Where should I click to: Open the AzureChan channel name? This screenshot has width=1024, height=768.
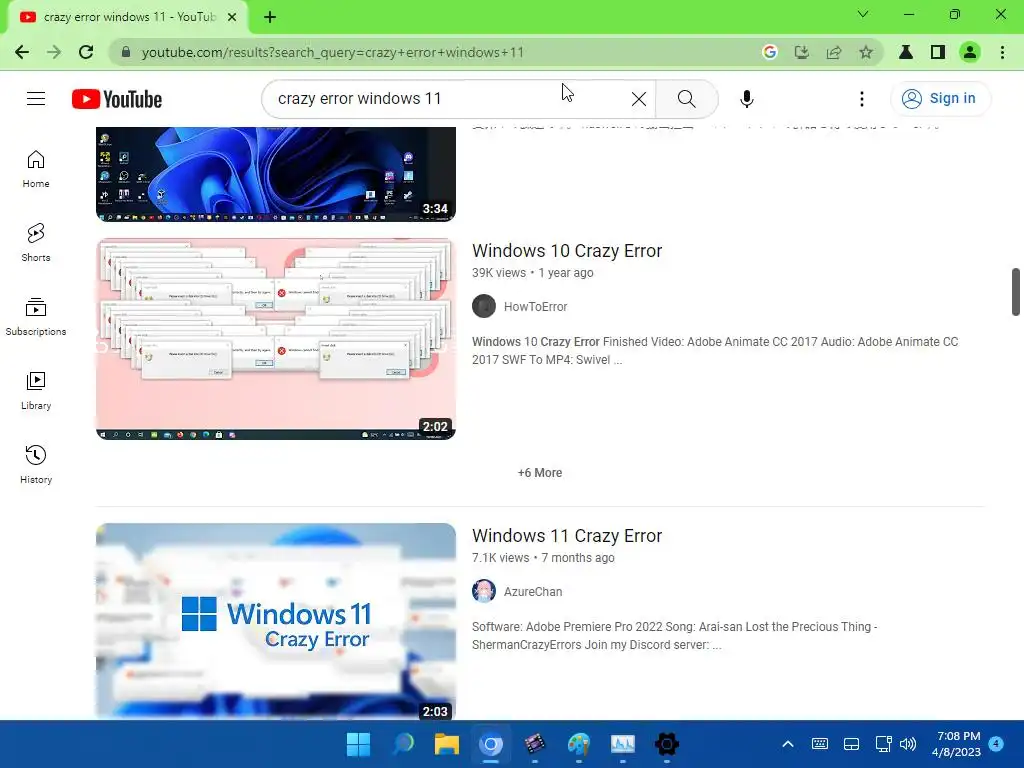tap(533, 592)
